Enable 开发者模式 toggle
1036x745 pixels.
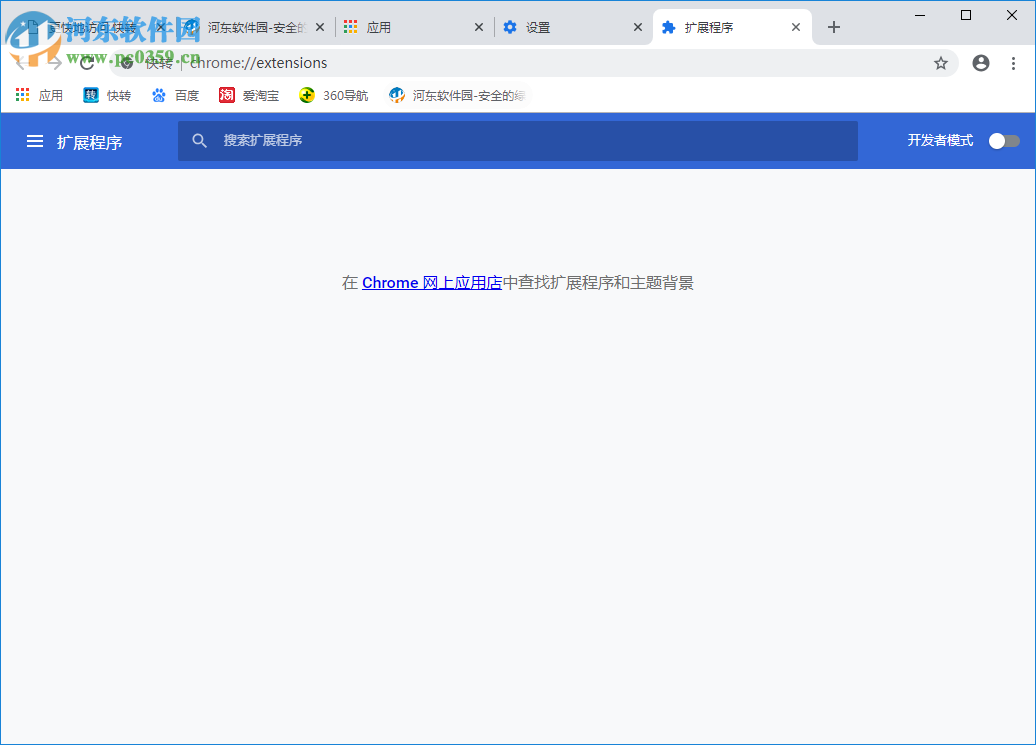click(1003, 140)
